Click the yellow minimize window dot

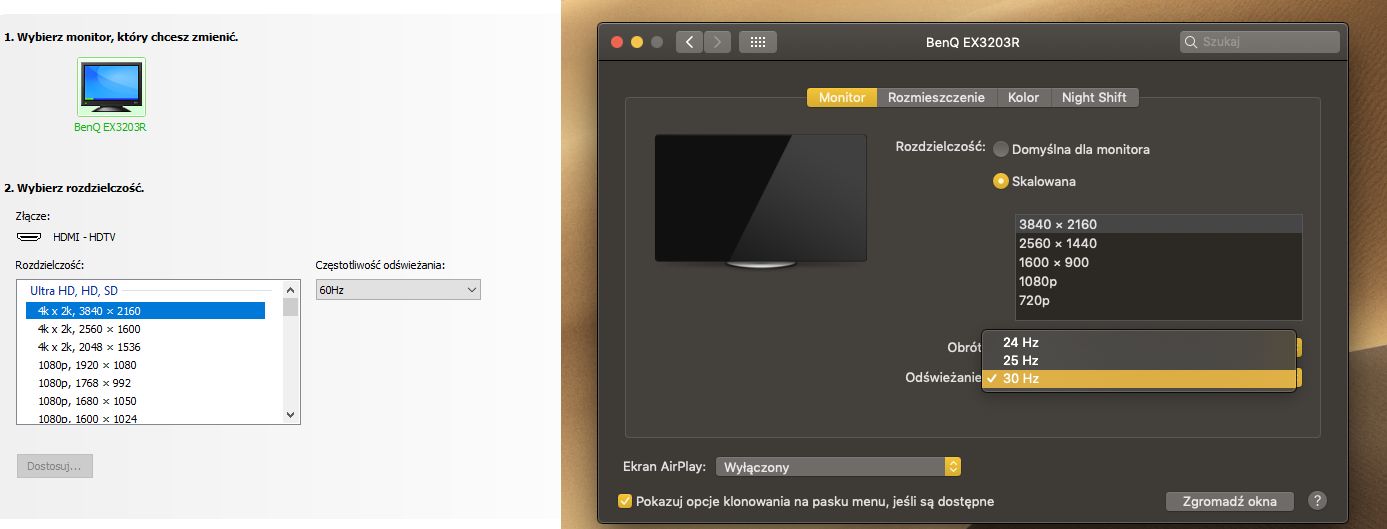pyautogui.click(x=636, y=42)
